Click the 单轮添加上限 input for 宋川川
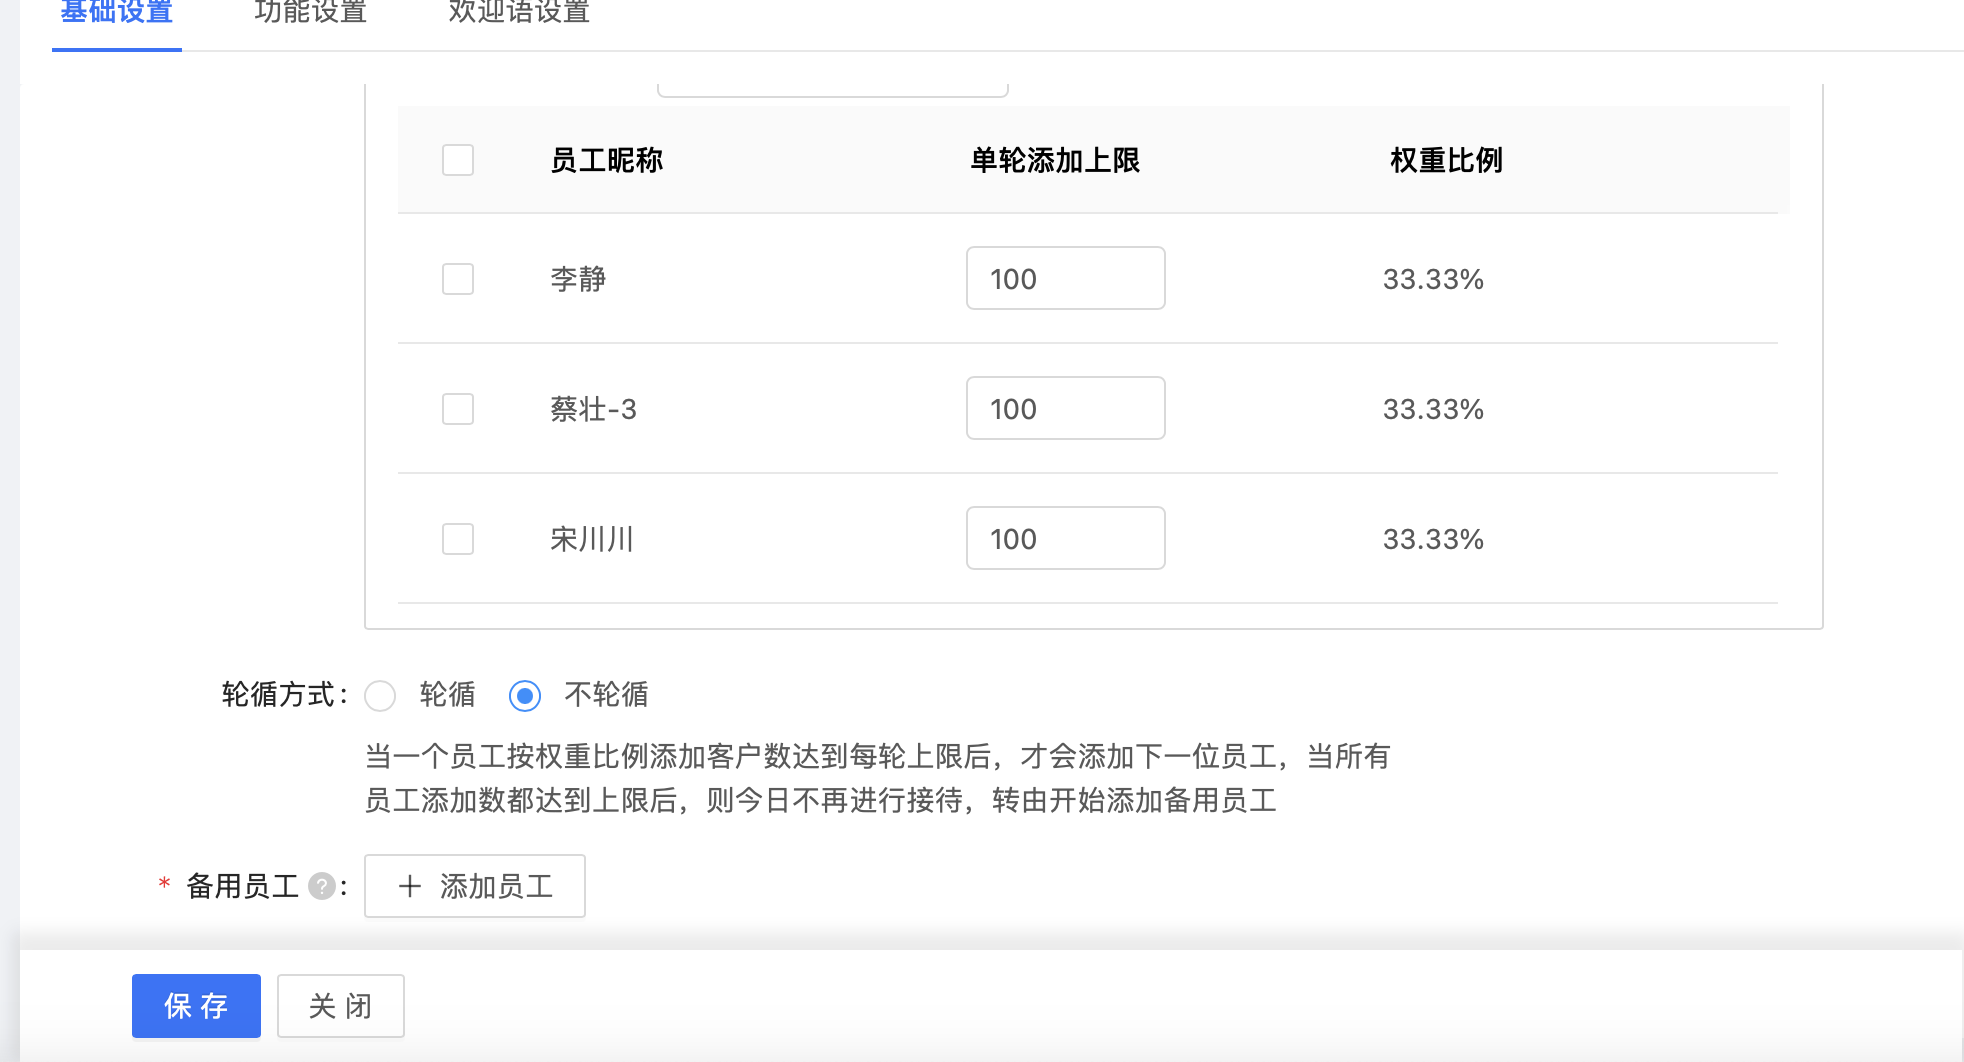 pyautogui.click(x=1066, y=538)
